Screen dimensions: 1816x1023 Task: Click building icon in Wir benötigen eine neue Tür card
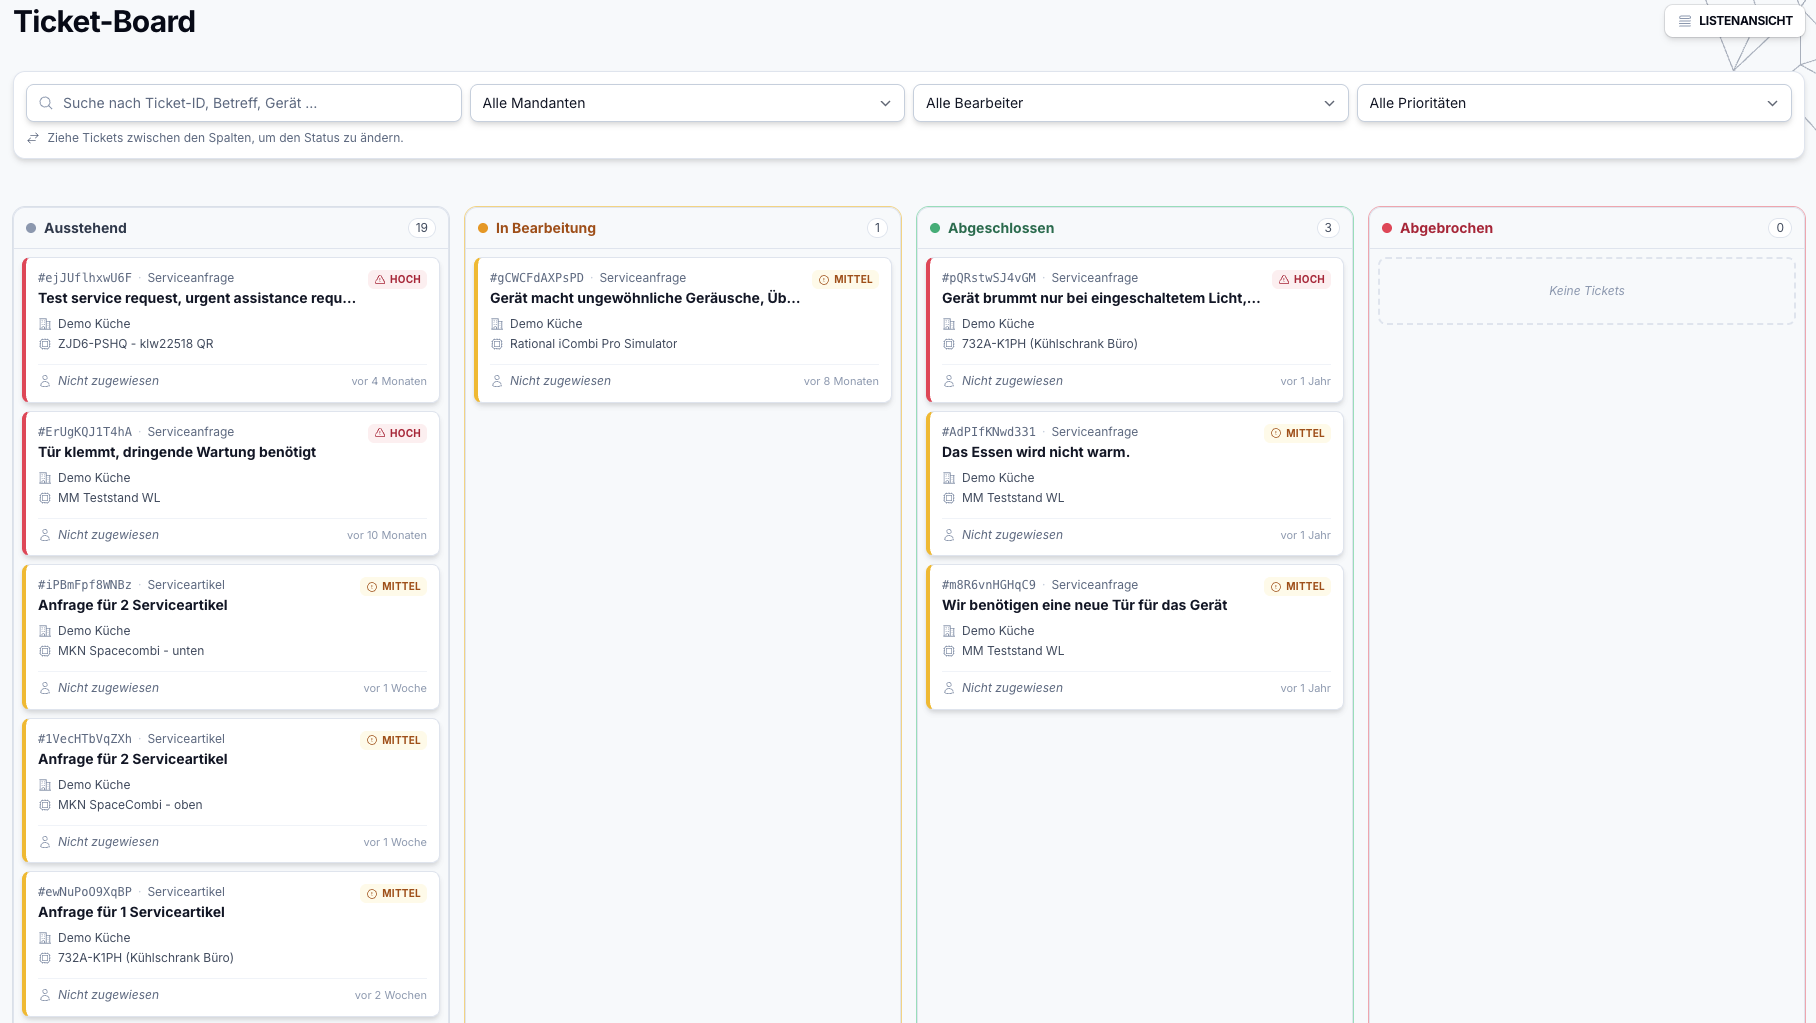pos(949,631)
